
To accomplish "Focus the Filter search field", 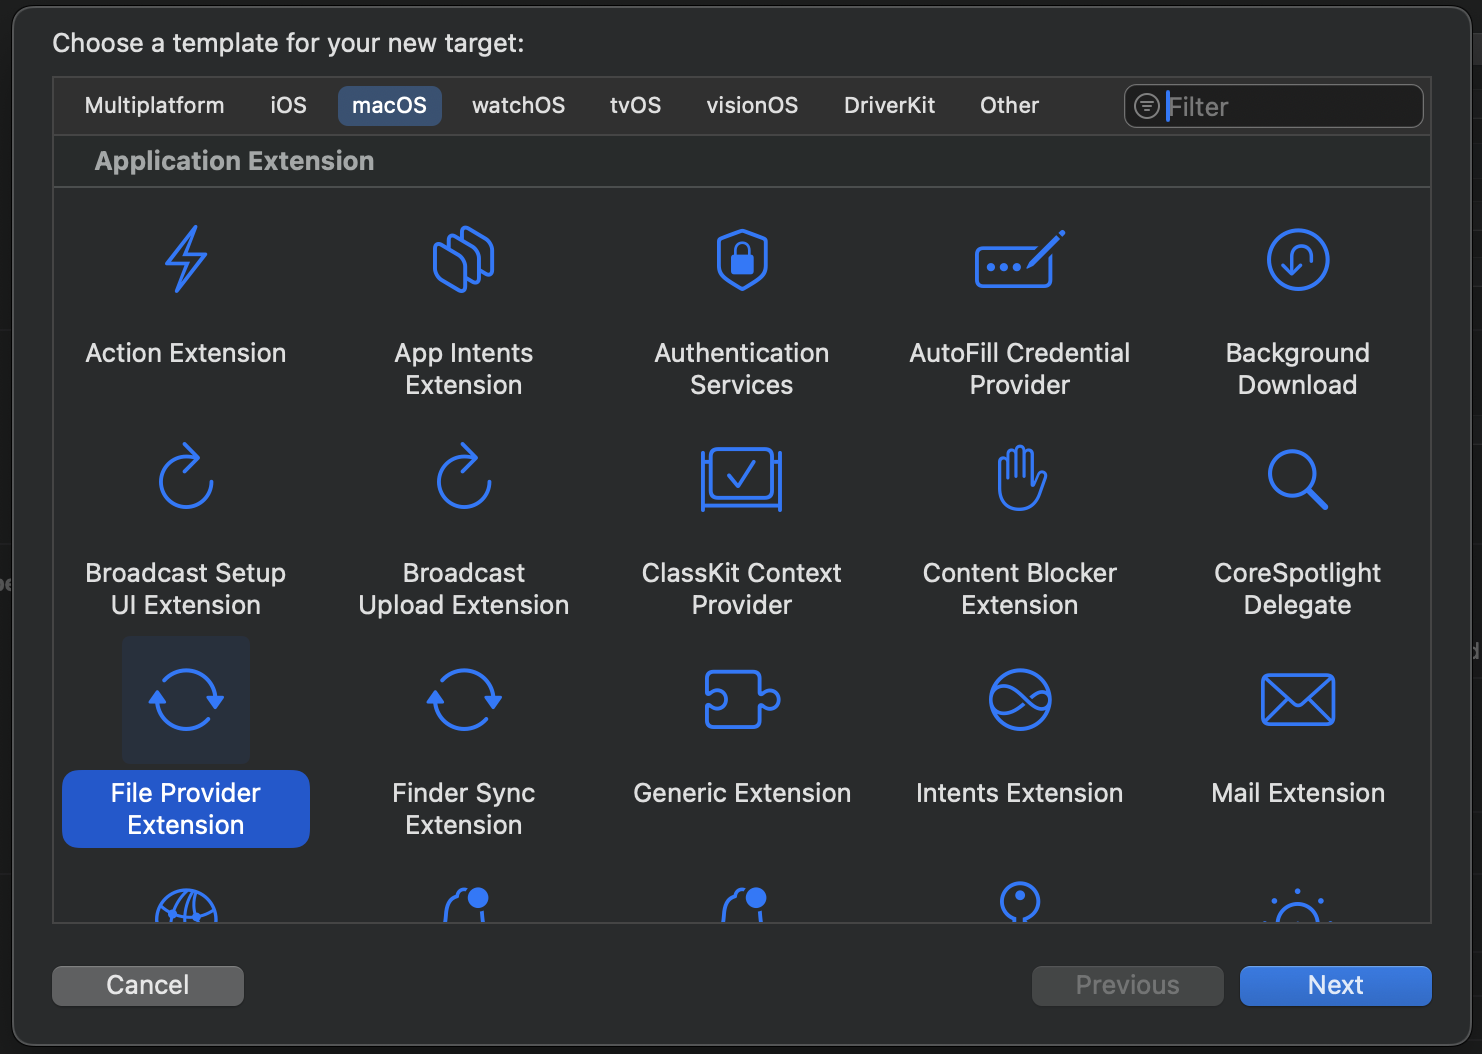I will (x=1274, y=106).
